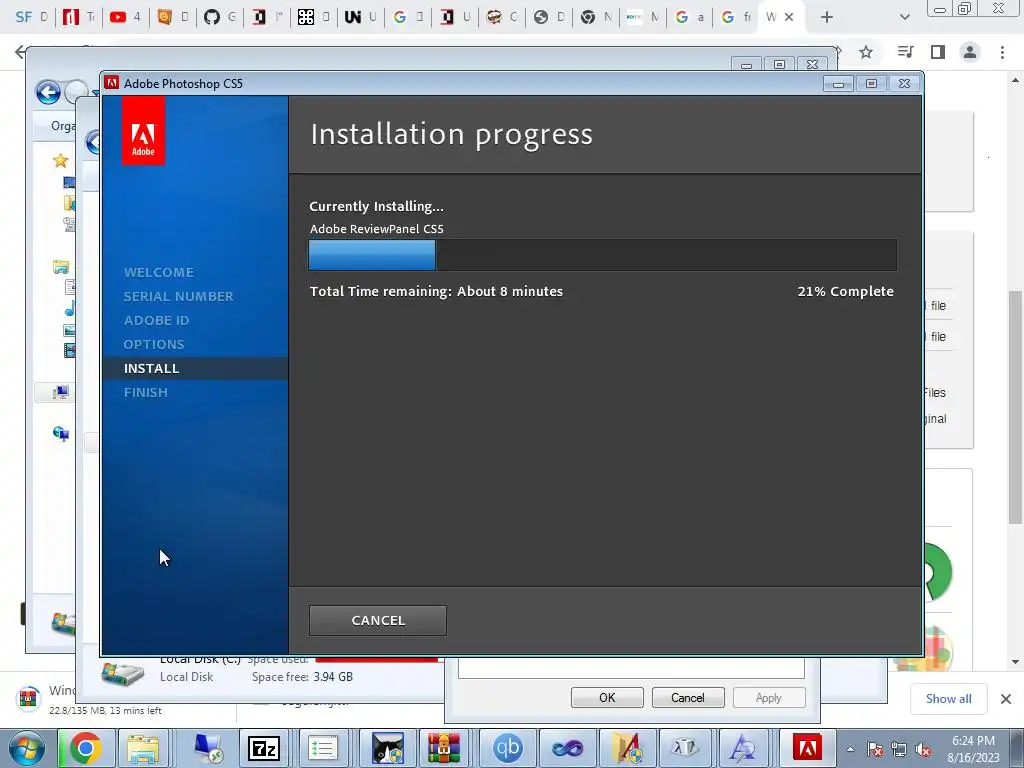Screen dimensions: 1024x768
Task: Open Windows Explorer from the taskbar
Action: 143,748
